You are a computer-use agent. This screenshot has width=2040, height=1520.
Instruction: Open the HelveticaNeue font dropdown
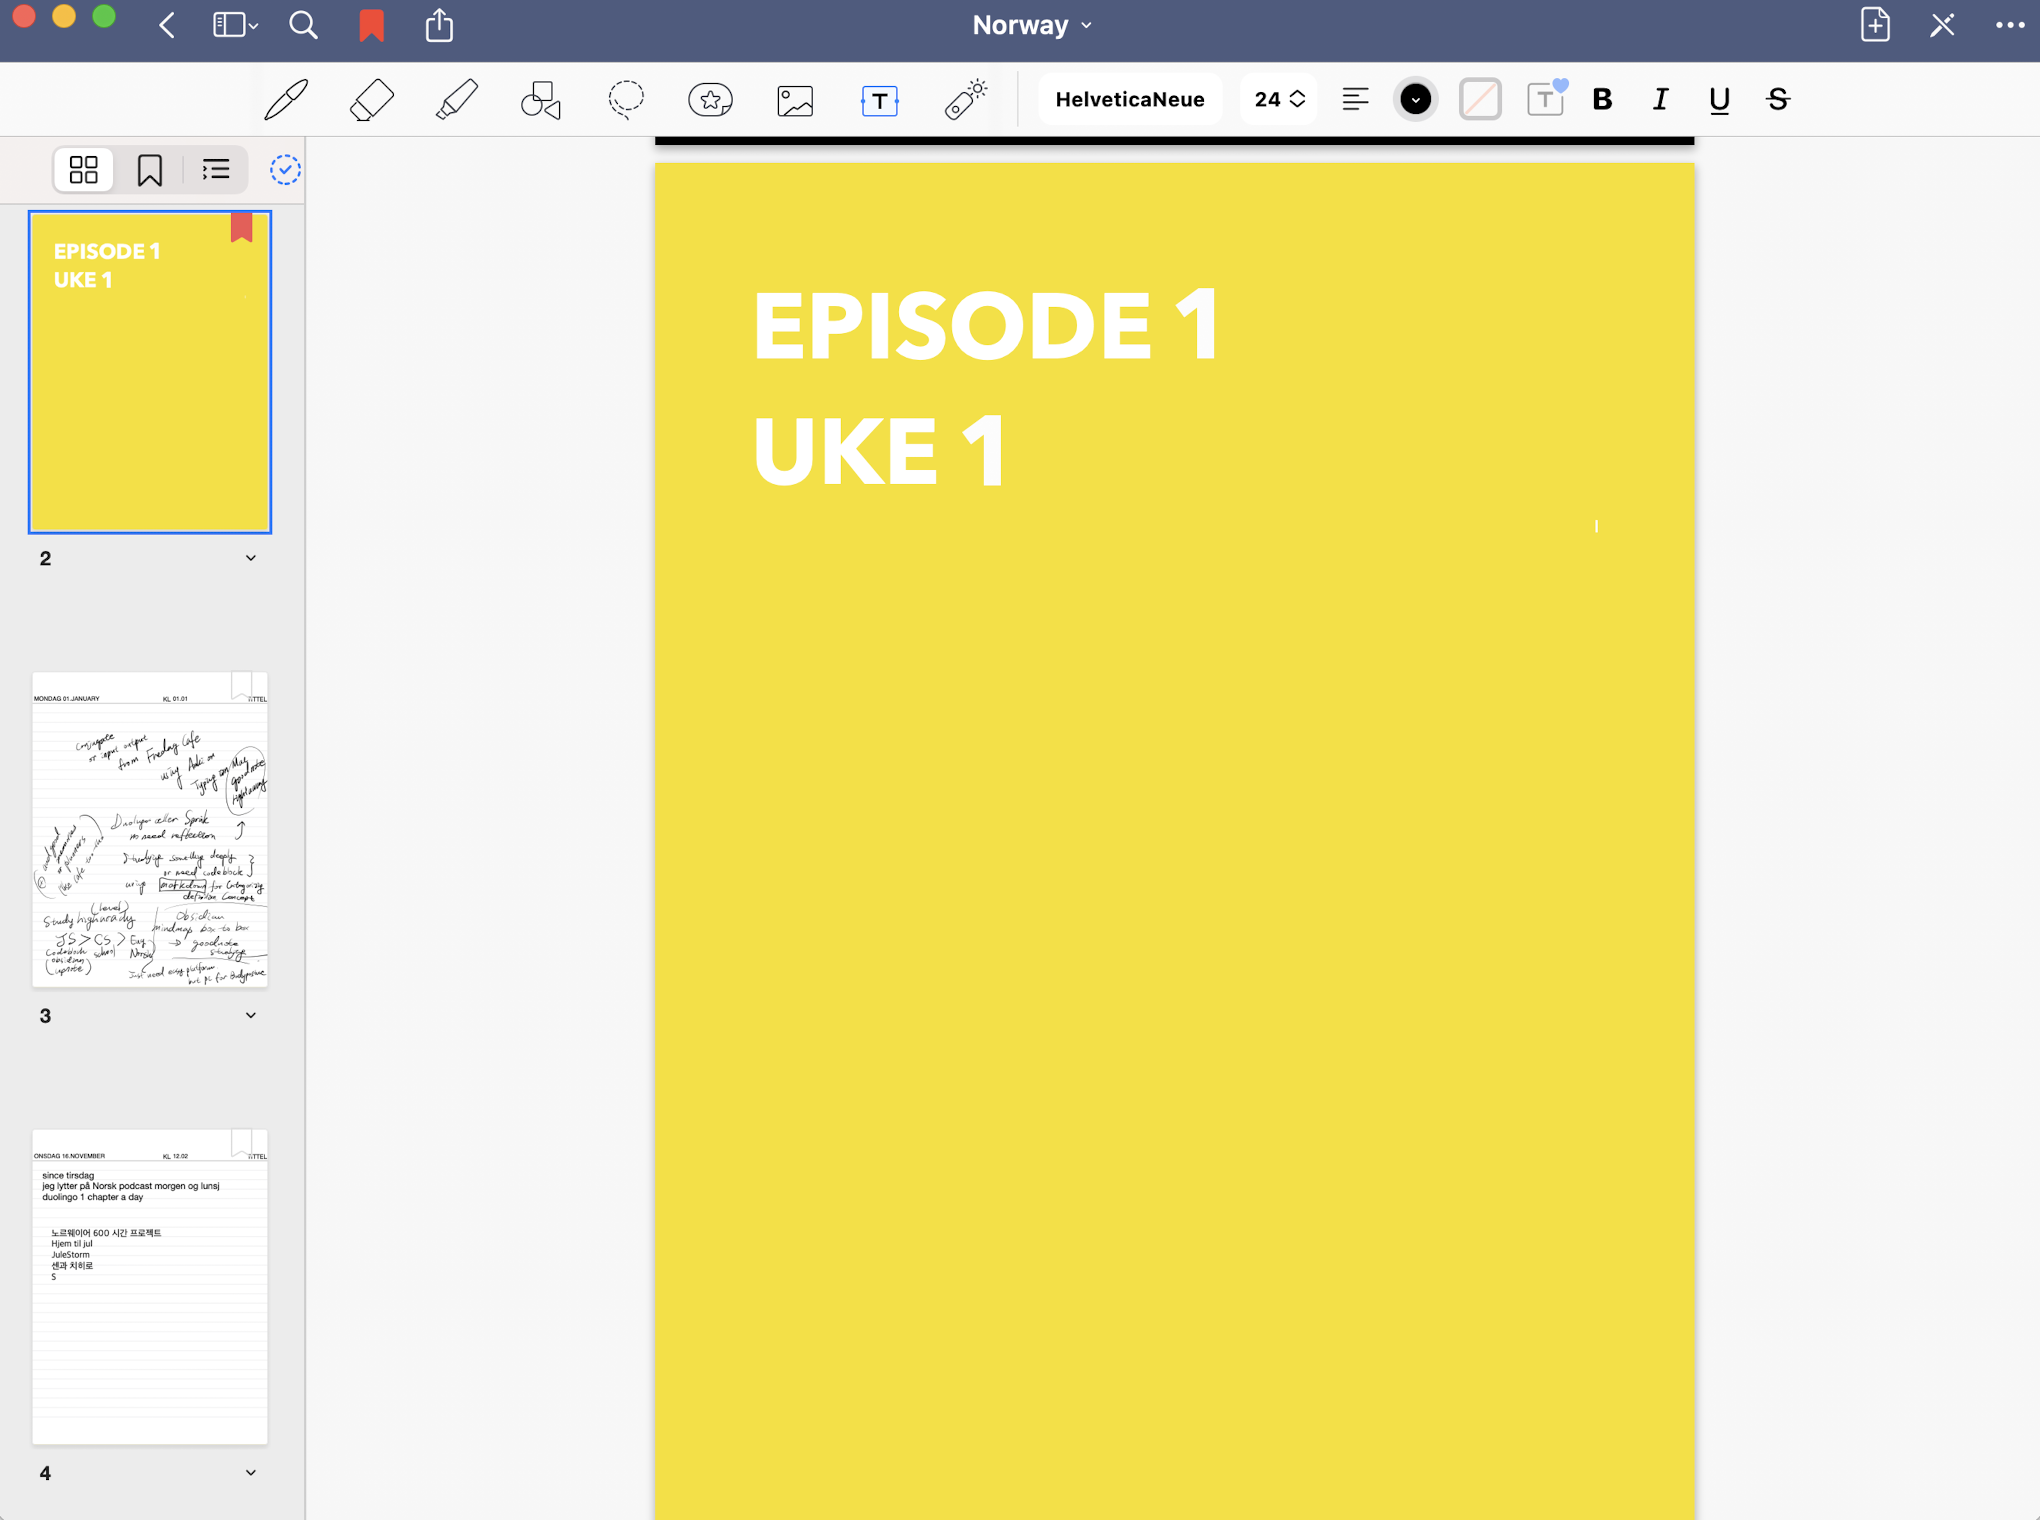pos(1129,99)
